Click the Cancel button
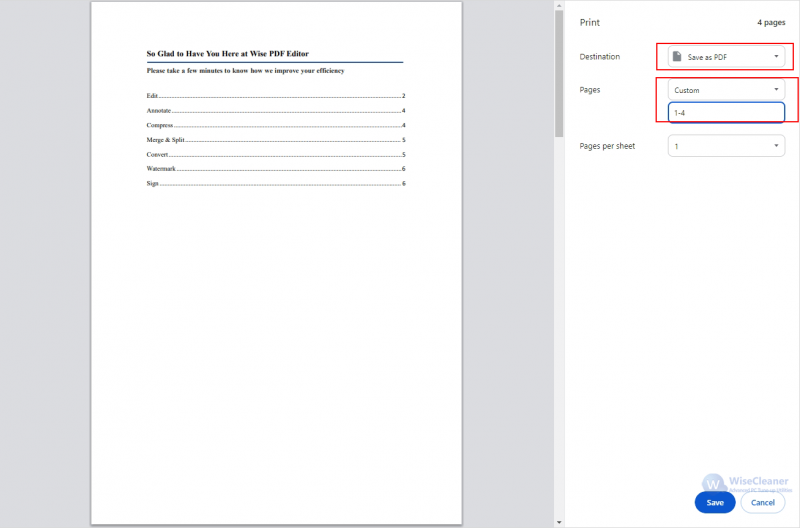Image resolution: width=800 pixels, height=528 pixels. pyautogui.click(x=762, y=502)
